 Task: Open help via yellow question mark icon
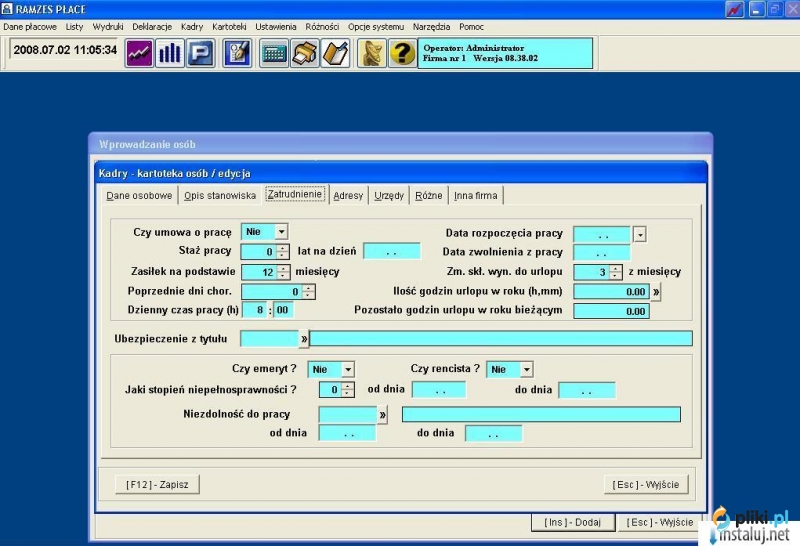[403, 53]
